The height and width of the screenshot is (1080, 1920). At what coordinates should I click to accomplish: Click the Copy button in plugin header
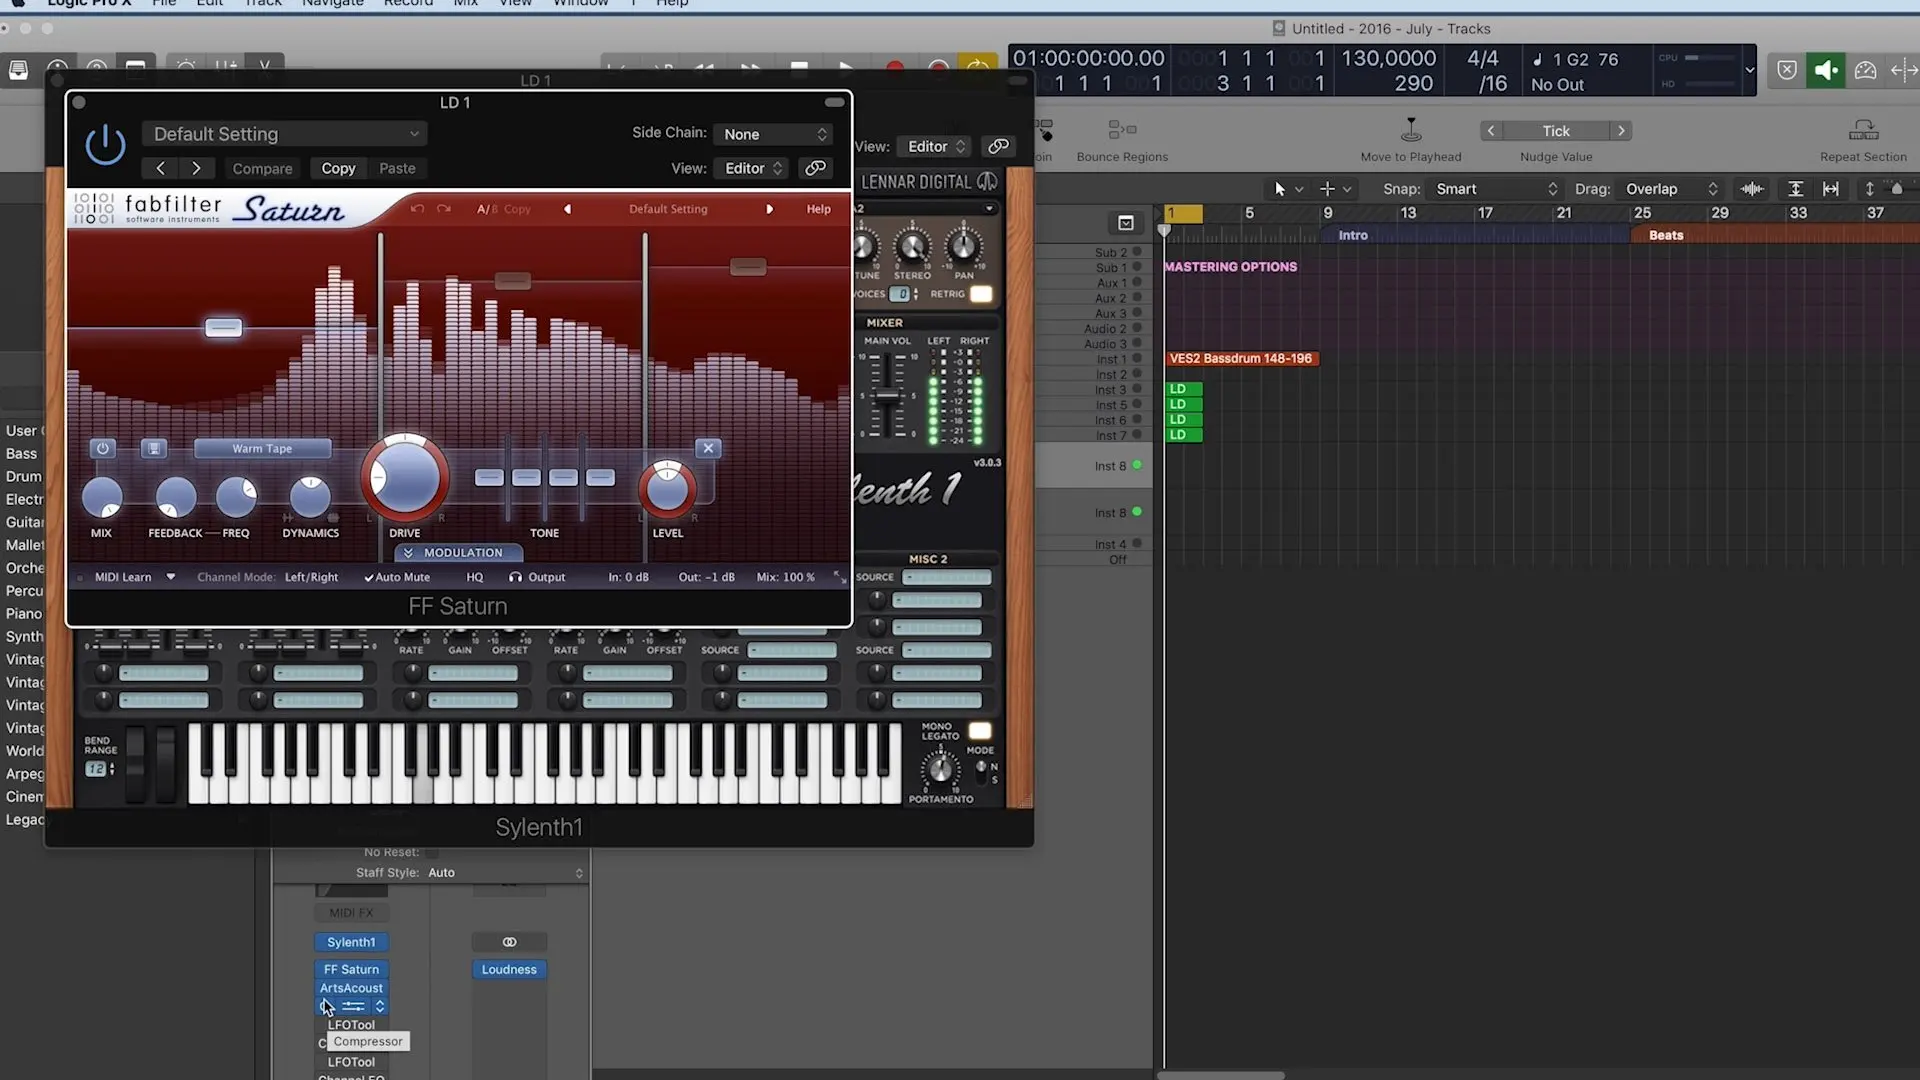tap(338, 168)
